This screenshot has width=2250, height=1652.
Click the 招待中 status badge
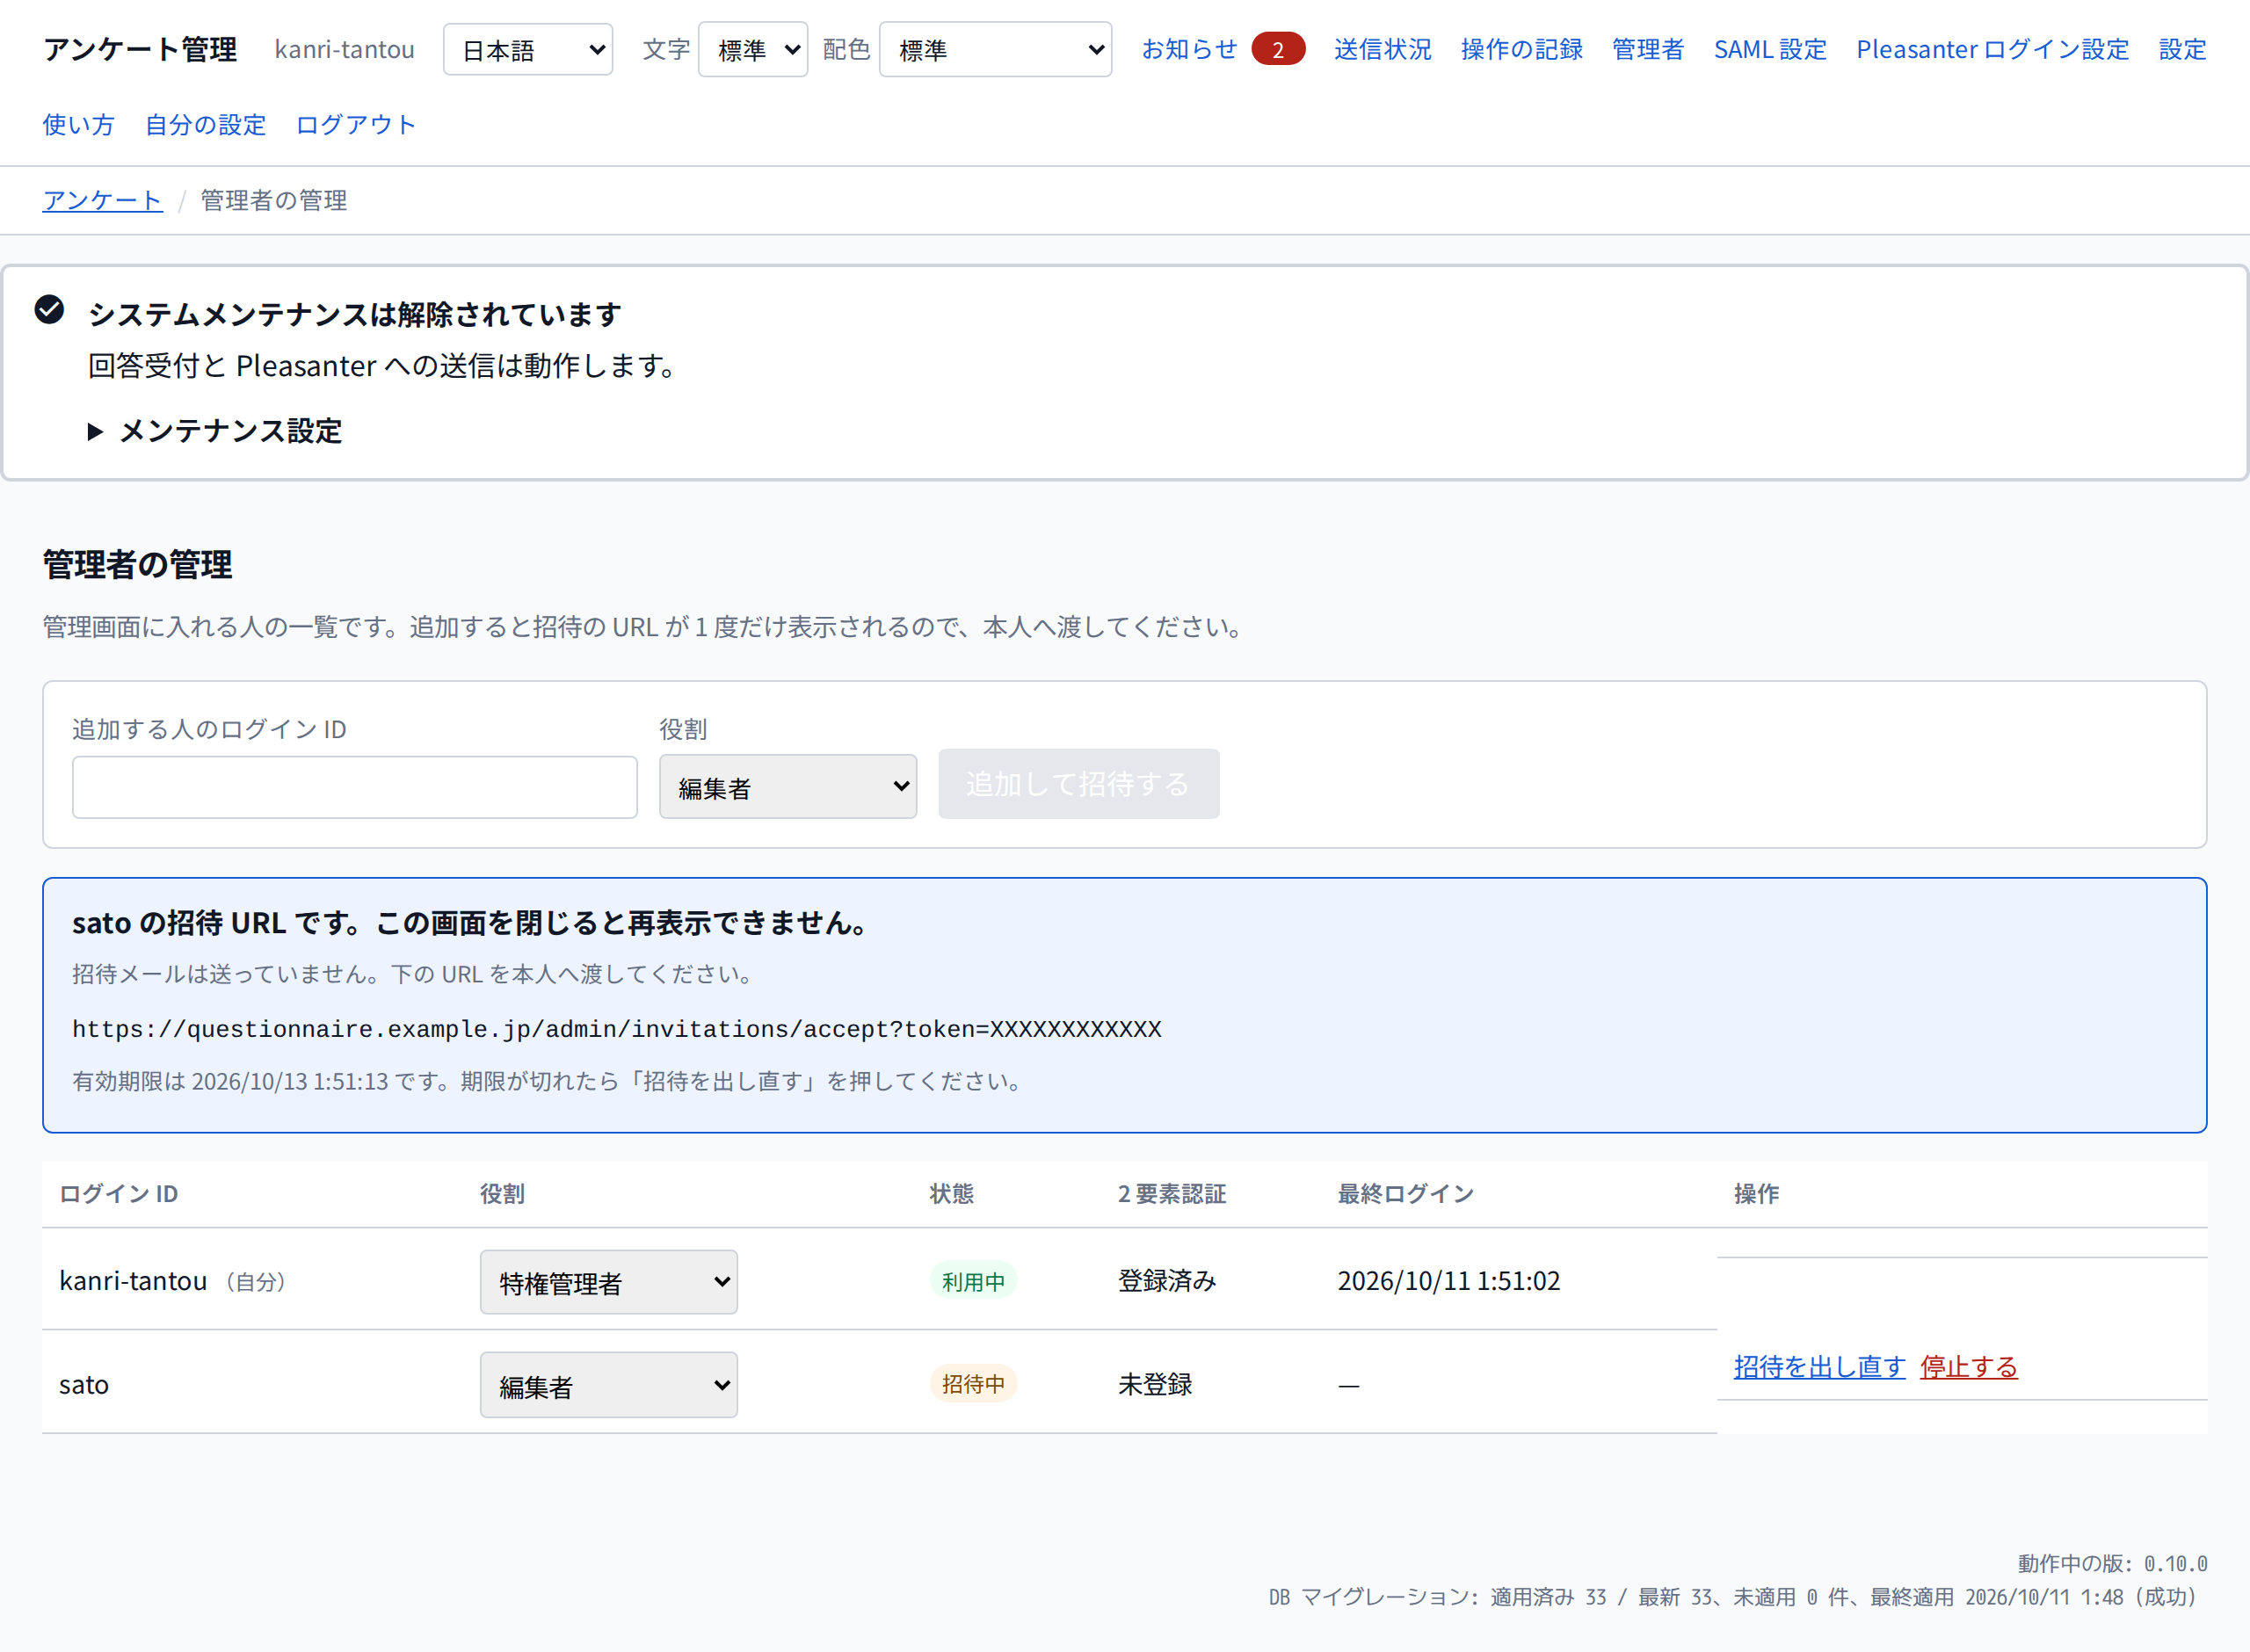pyautogui.click(x=973, y=1384)
